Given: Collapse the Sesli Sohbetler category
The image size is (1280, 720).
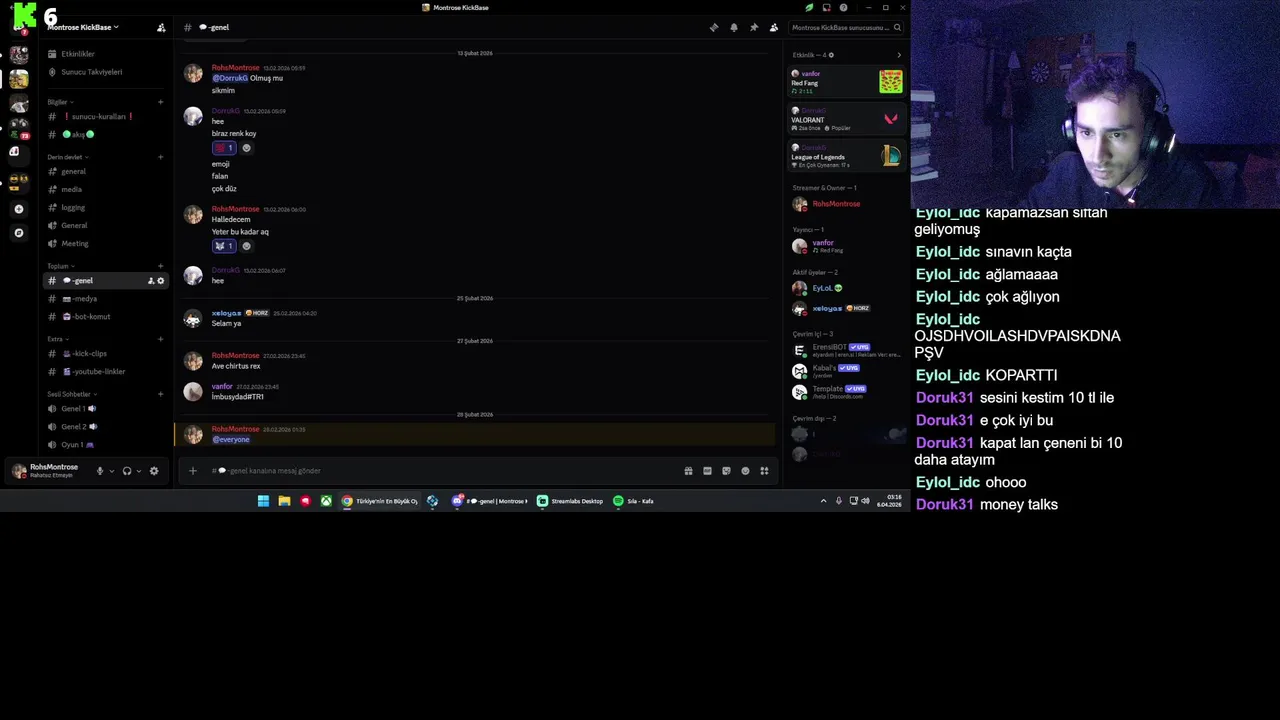Looking at the screenshot, I should [72, 394].
